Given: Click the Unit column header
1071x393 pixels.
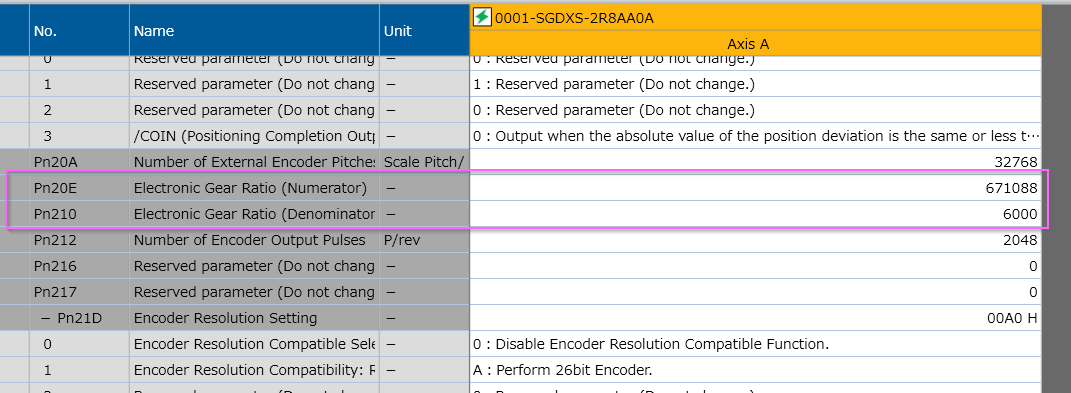Looking at the screenshot, I should coord(424,31).
